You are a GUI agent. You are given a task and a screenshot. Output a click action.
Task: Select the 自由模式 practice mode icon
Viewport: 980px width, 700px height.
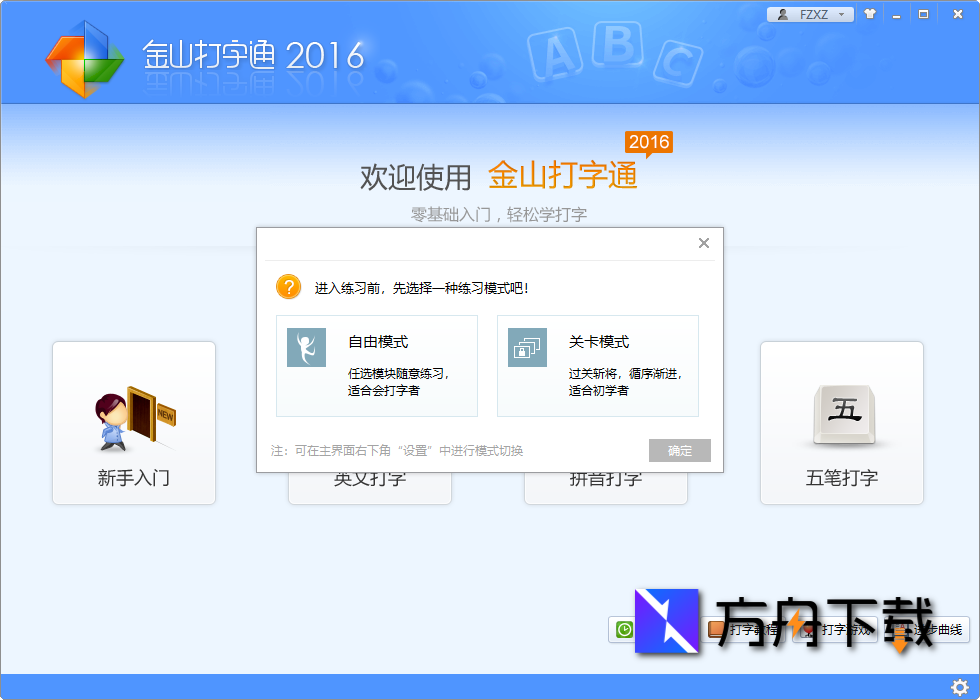(306, 348)
